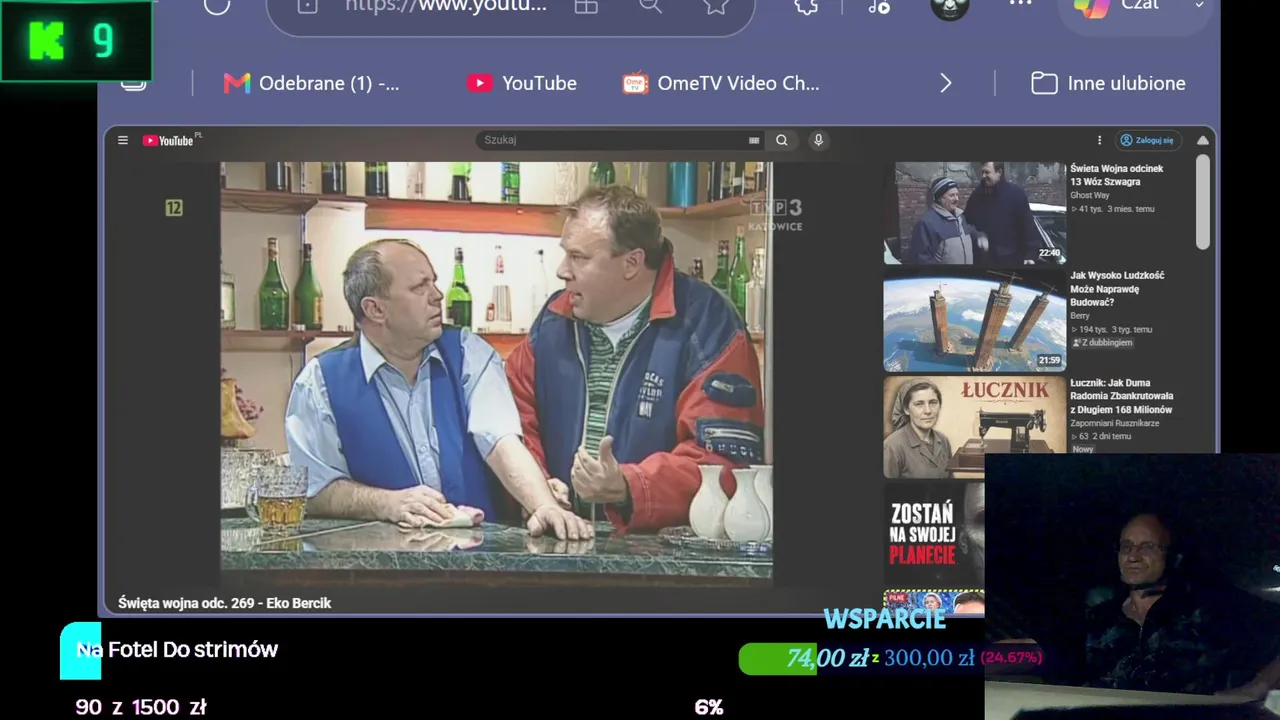Open the OmeTV Video Chat bookmark

coord(721,83)
